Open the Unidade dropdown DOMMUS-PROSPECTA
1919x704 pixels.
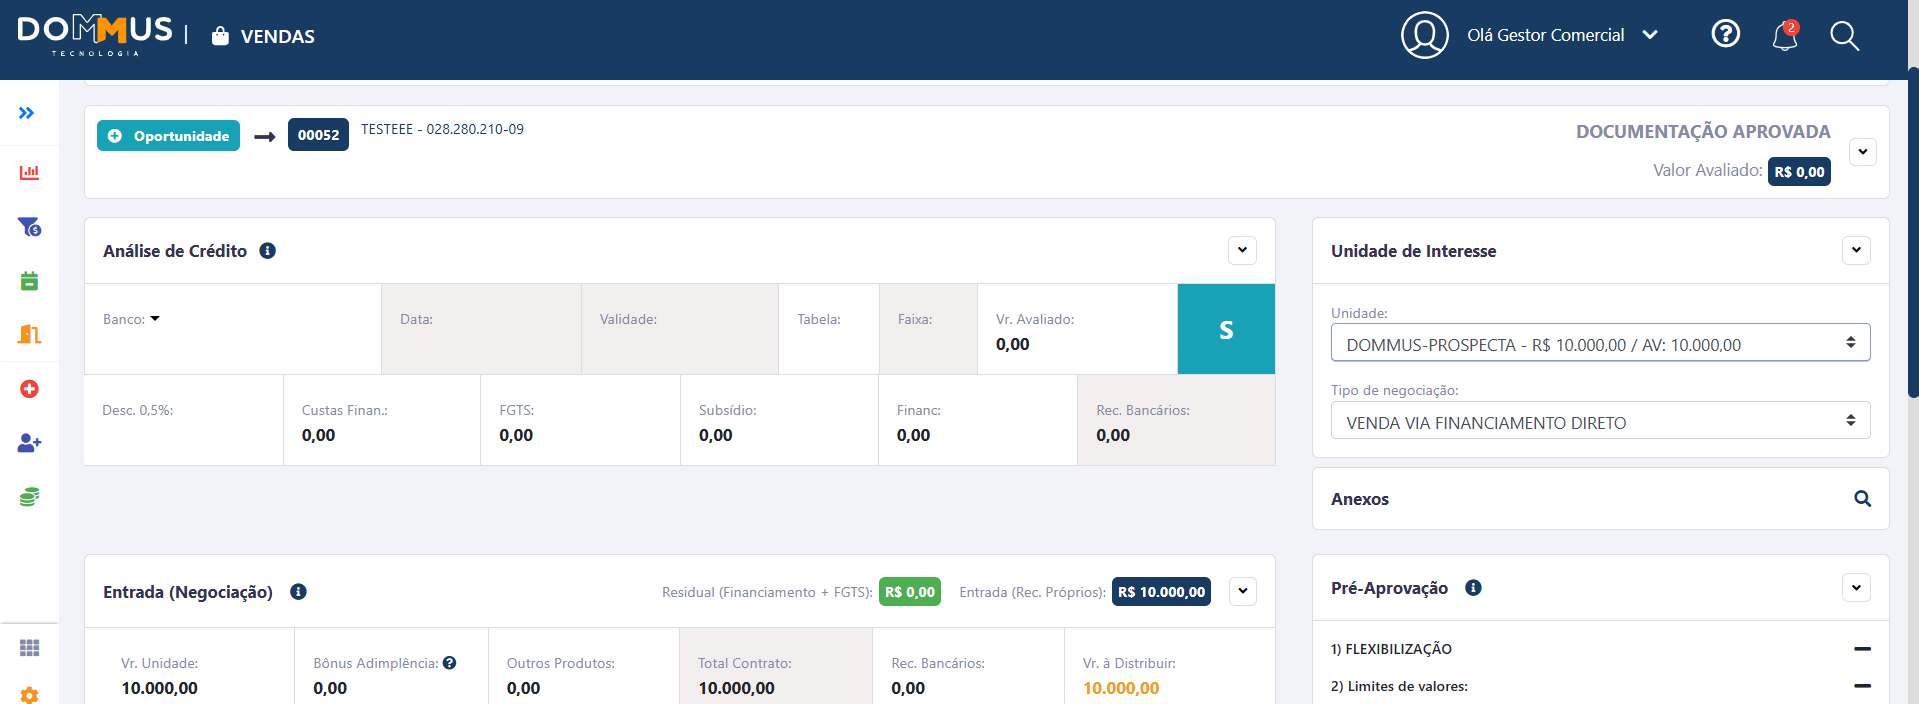click(x=1600, y=343)
